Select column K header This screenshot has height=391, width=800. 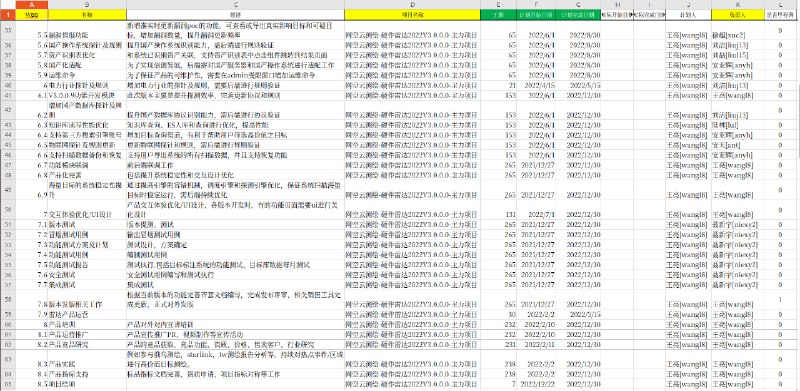pos(738,5)
